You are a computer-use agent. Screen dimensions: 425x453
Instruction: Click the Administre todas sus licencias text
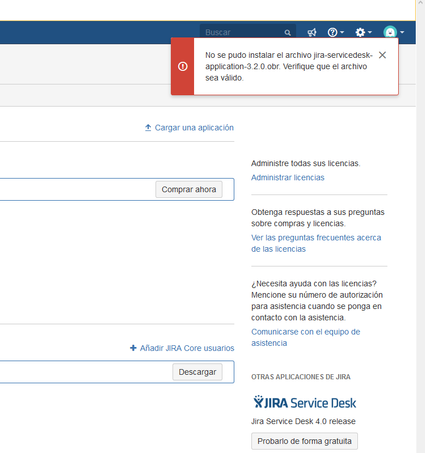coord(306,163)
